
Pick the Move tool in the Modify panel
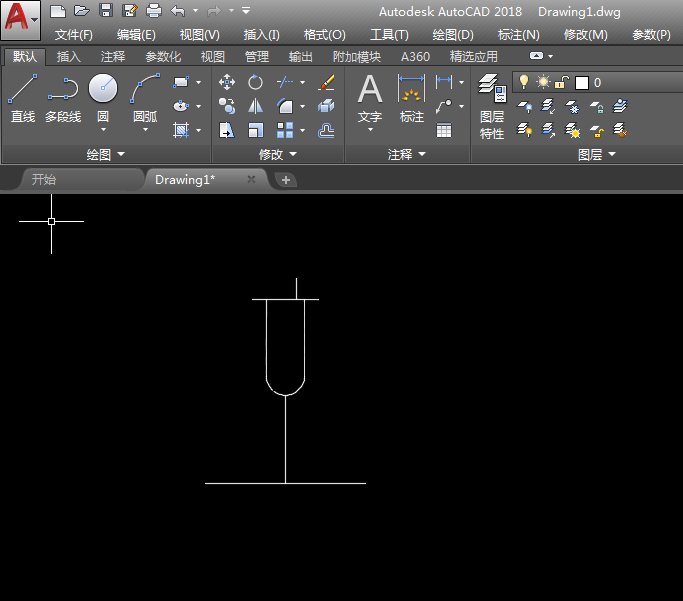[x=227, y=82]
